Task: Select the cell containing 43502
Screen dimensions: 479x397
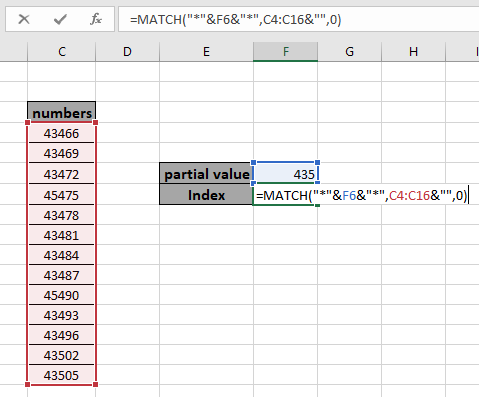Action: [62, 355]
